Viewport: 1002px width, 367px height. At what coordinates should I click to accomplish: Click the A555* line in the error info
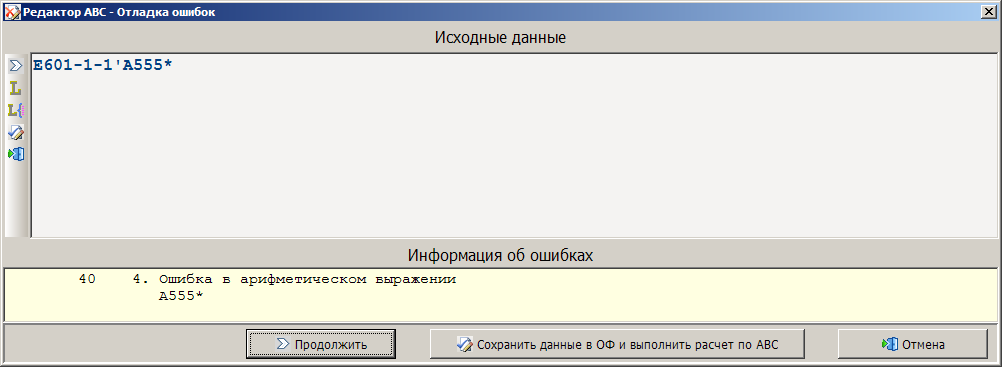(181, 296)
